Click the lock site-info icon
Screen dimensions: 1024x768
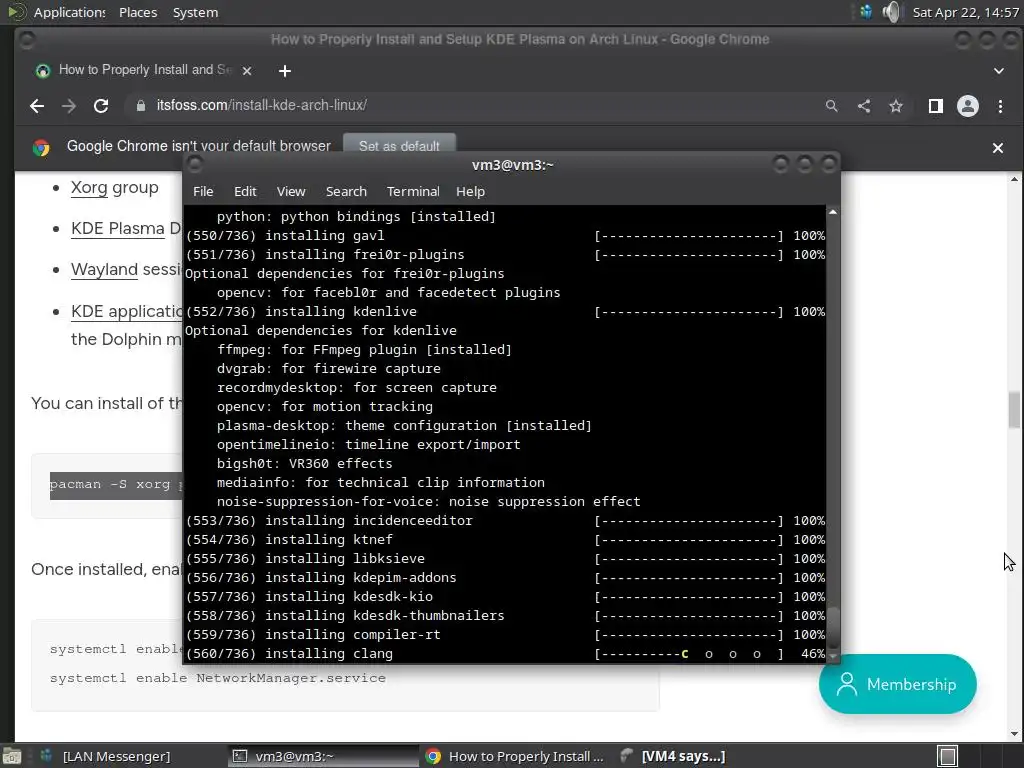click(x=140, y=105)
